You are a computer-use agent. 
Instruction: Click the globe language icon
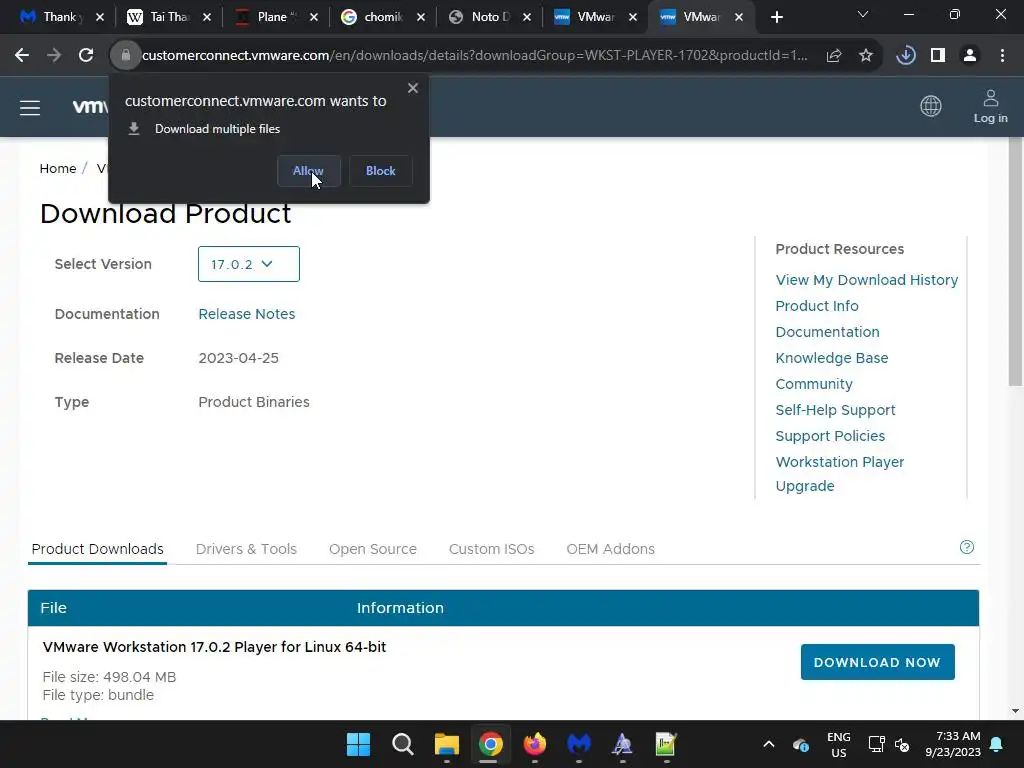[x=931, y=106]
